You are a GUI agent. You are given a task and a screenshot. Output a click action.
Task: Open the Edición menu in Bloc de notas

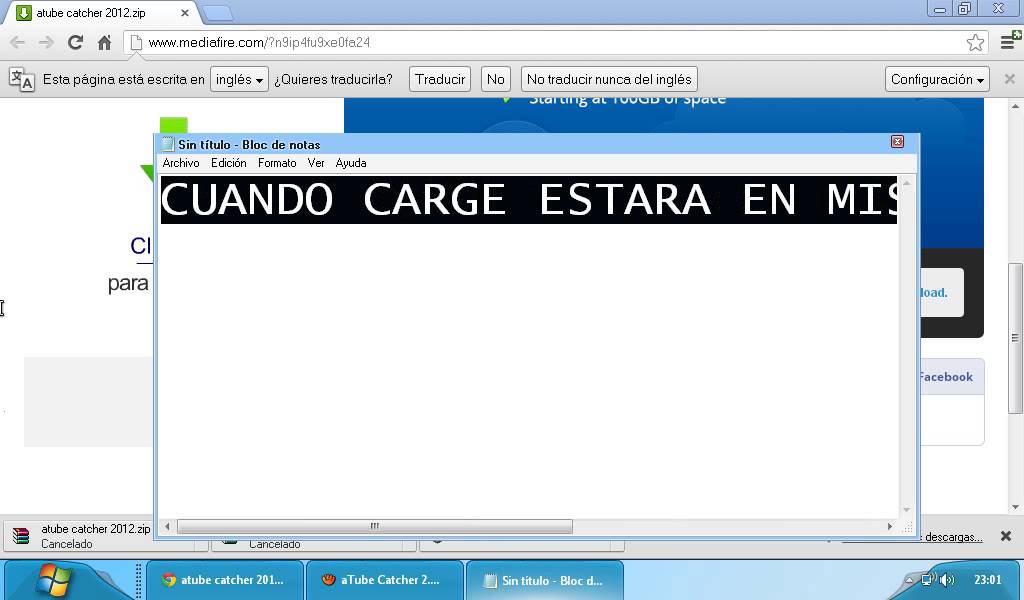(229, 163)
